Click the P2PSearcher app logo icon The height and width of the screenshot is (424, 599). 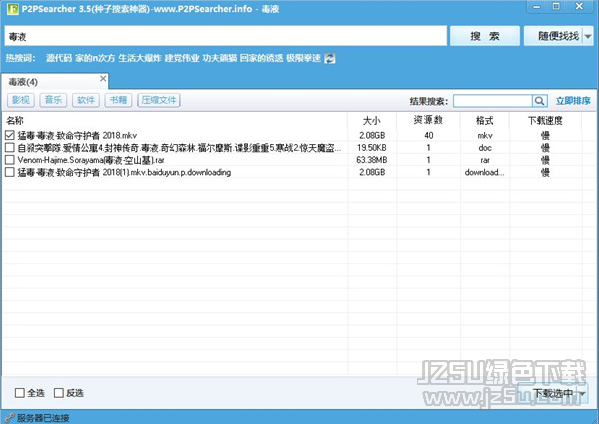point(12,8)
